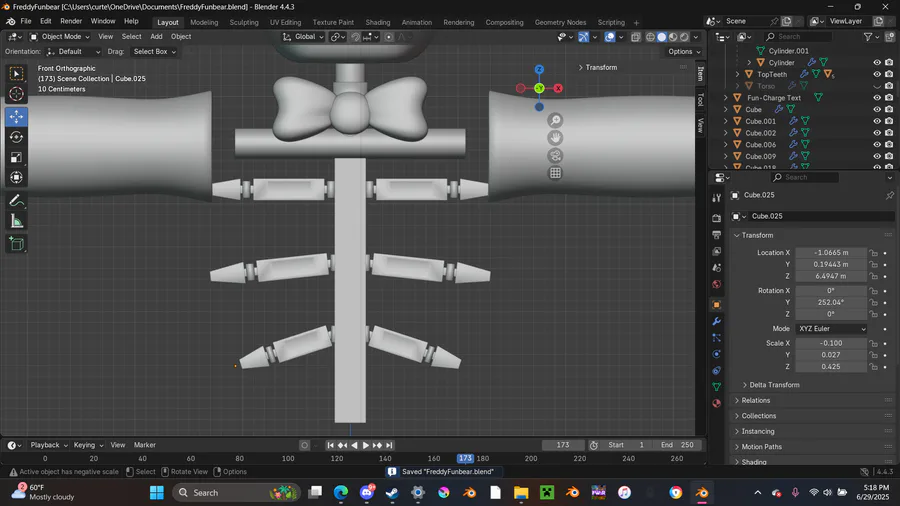Open the XYZ Euler rotation mode dropdown
This screenshot has height=506, width=900.
tap(832, 329)
